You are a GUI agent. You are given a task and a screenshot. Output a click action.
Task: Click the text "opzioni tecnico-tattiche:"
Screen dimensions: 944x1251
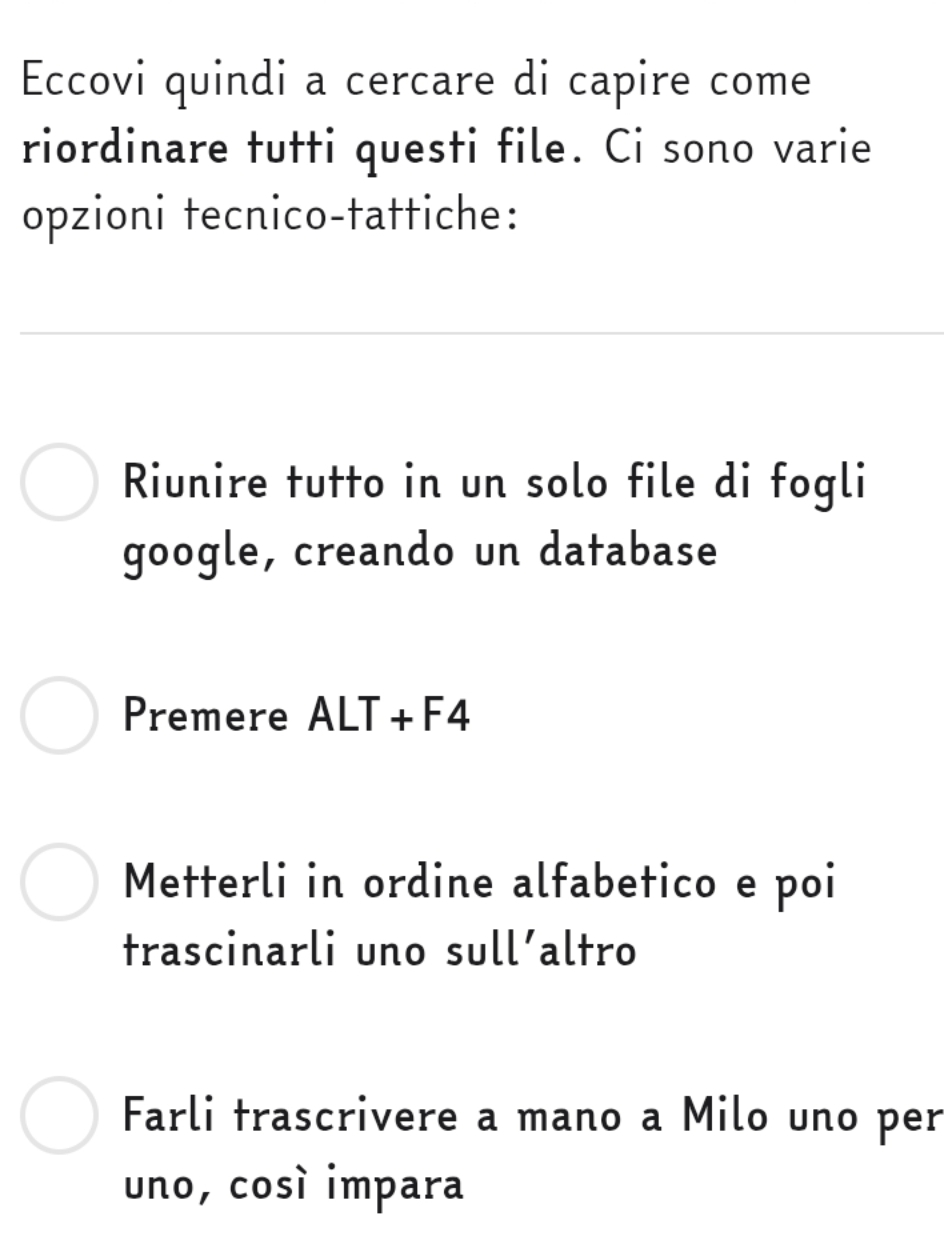(x=270, y=215)
